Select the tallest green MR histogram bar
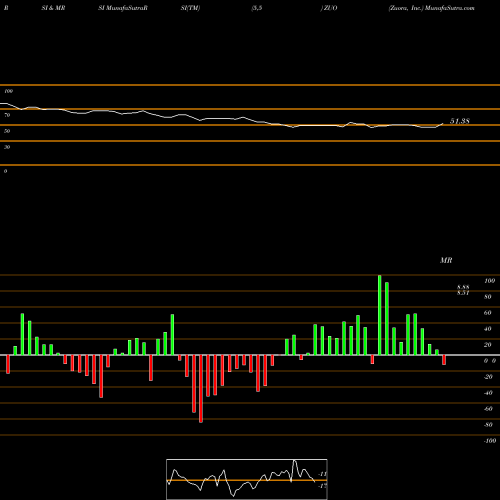This screenshot has height=500, width=500. point(380,315)
